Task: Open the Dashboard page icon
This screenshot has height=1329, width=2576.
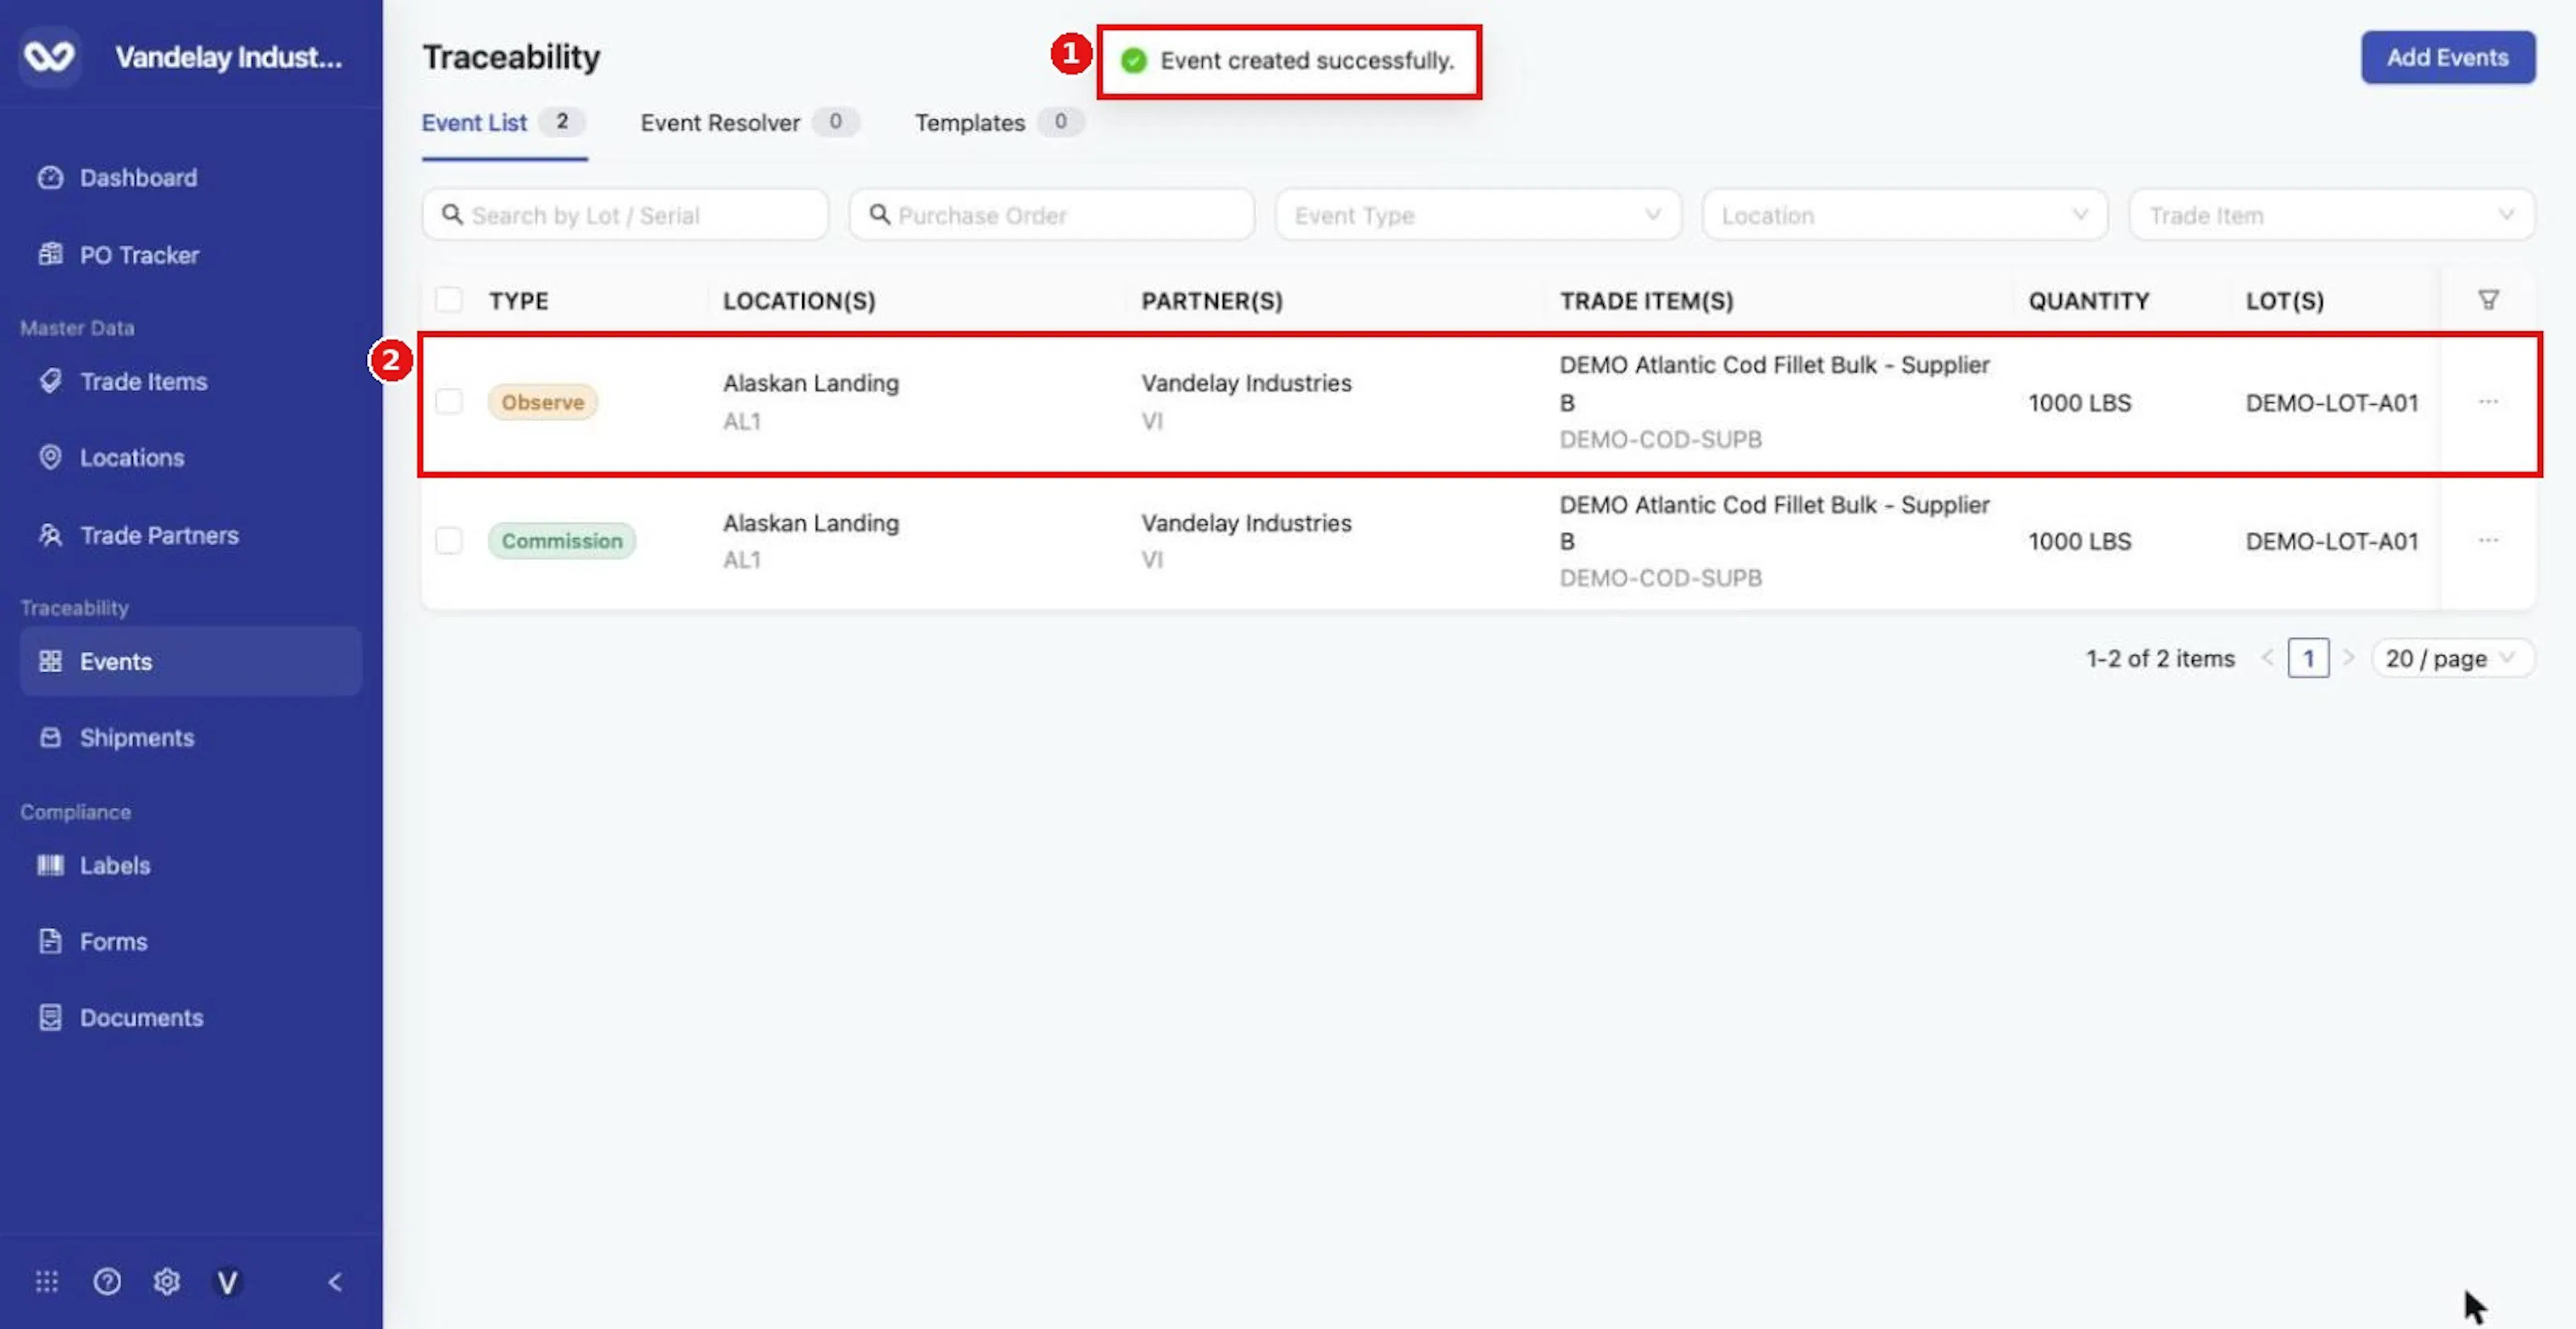Action: click(50, 177)
